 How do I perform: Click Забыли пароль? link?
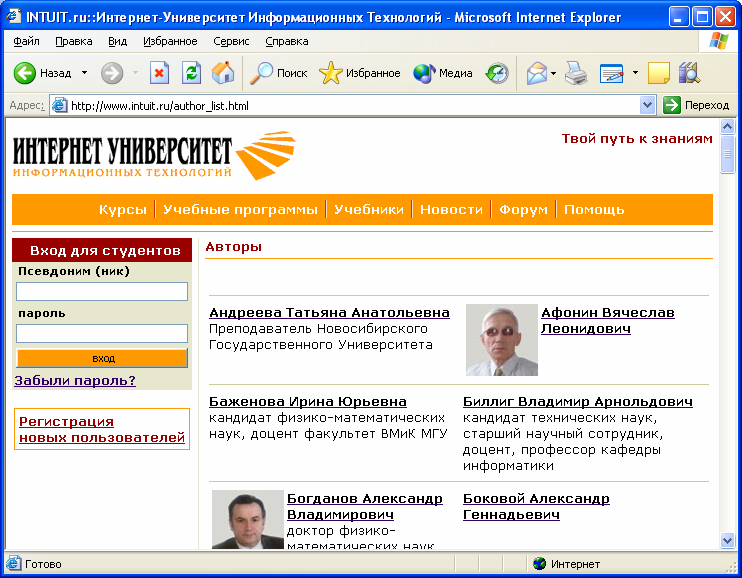coord(75,380)
